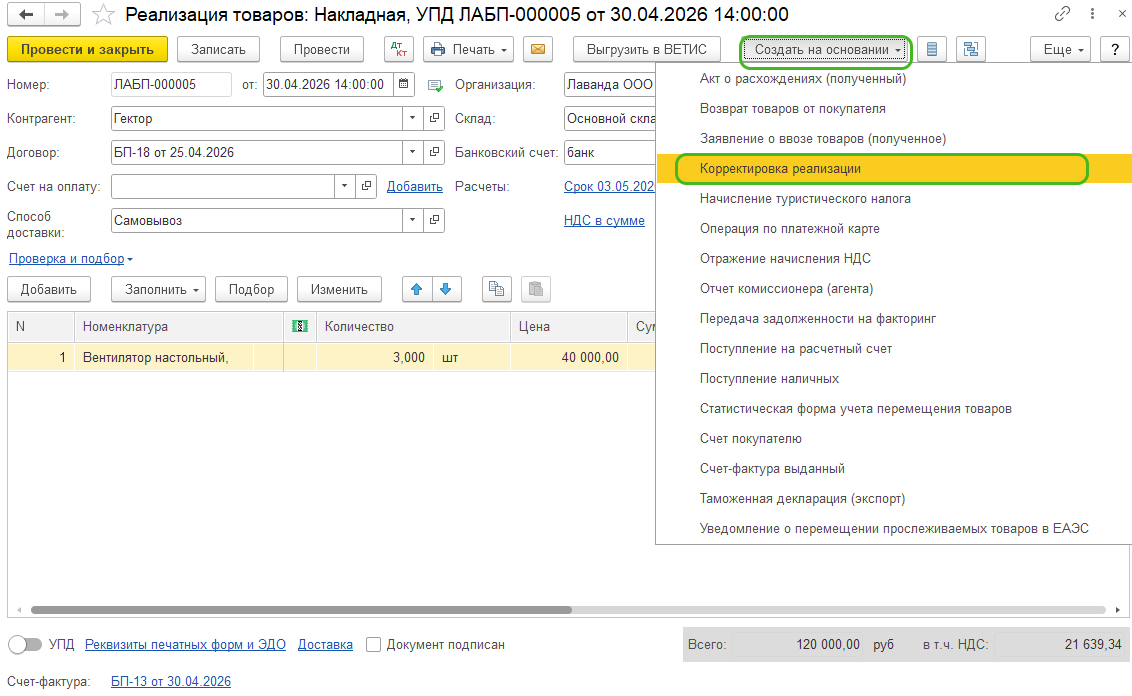Click Выгрузить в ВЕТИС button
This screenshot has height=696, width=1132.
[x=647, y=49]
